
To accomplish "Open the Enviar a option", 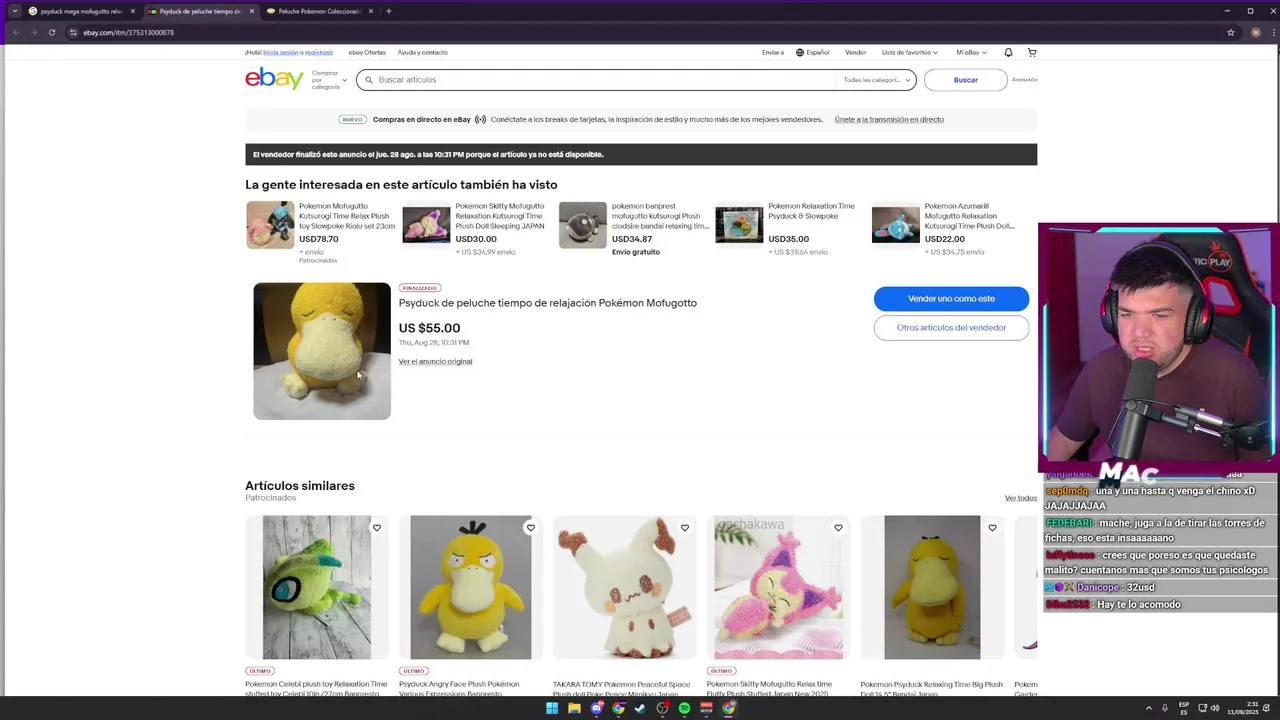I will tap(773, 52).
